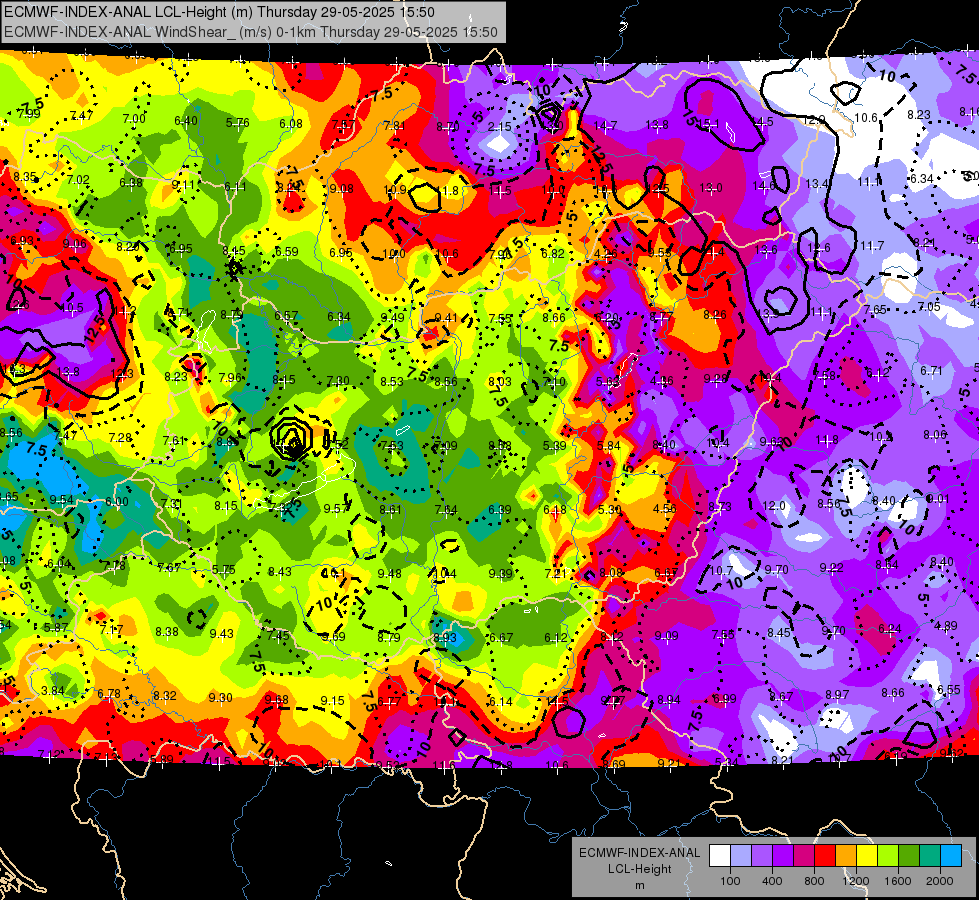979x900 pixels.
Task: Click the wind shear value 6.40
Action: click(x=186, y=121)
